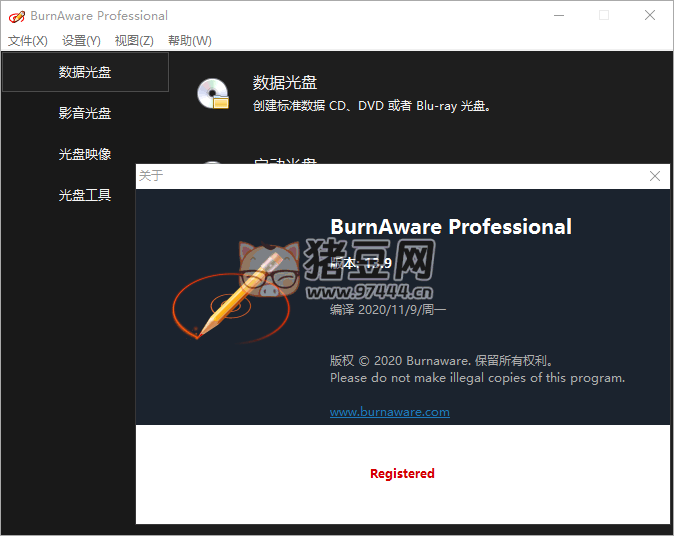
Task: Minimize the BurnAware Professional window
Action: pyautogui.click(x=557, y=15)
